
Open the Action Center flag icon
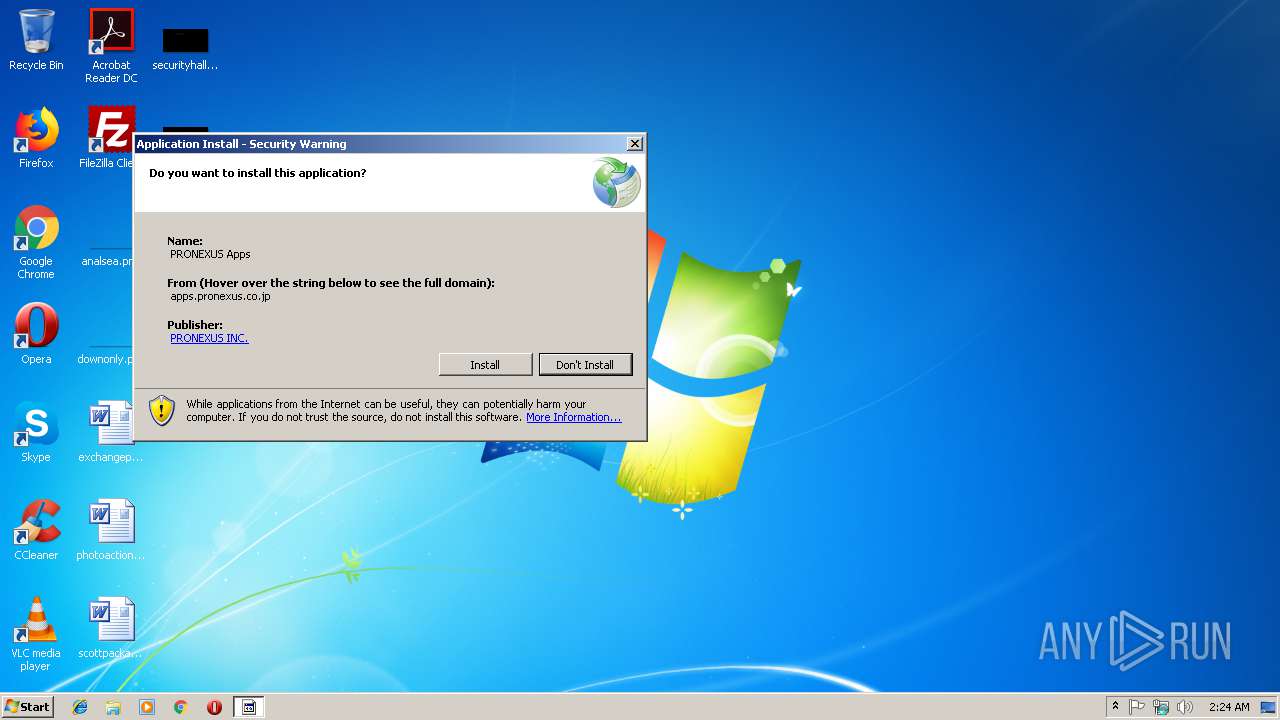[1137, 707]
